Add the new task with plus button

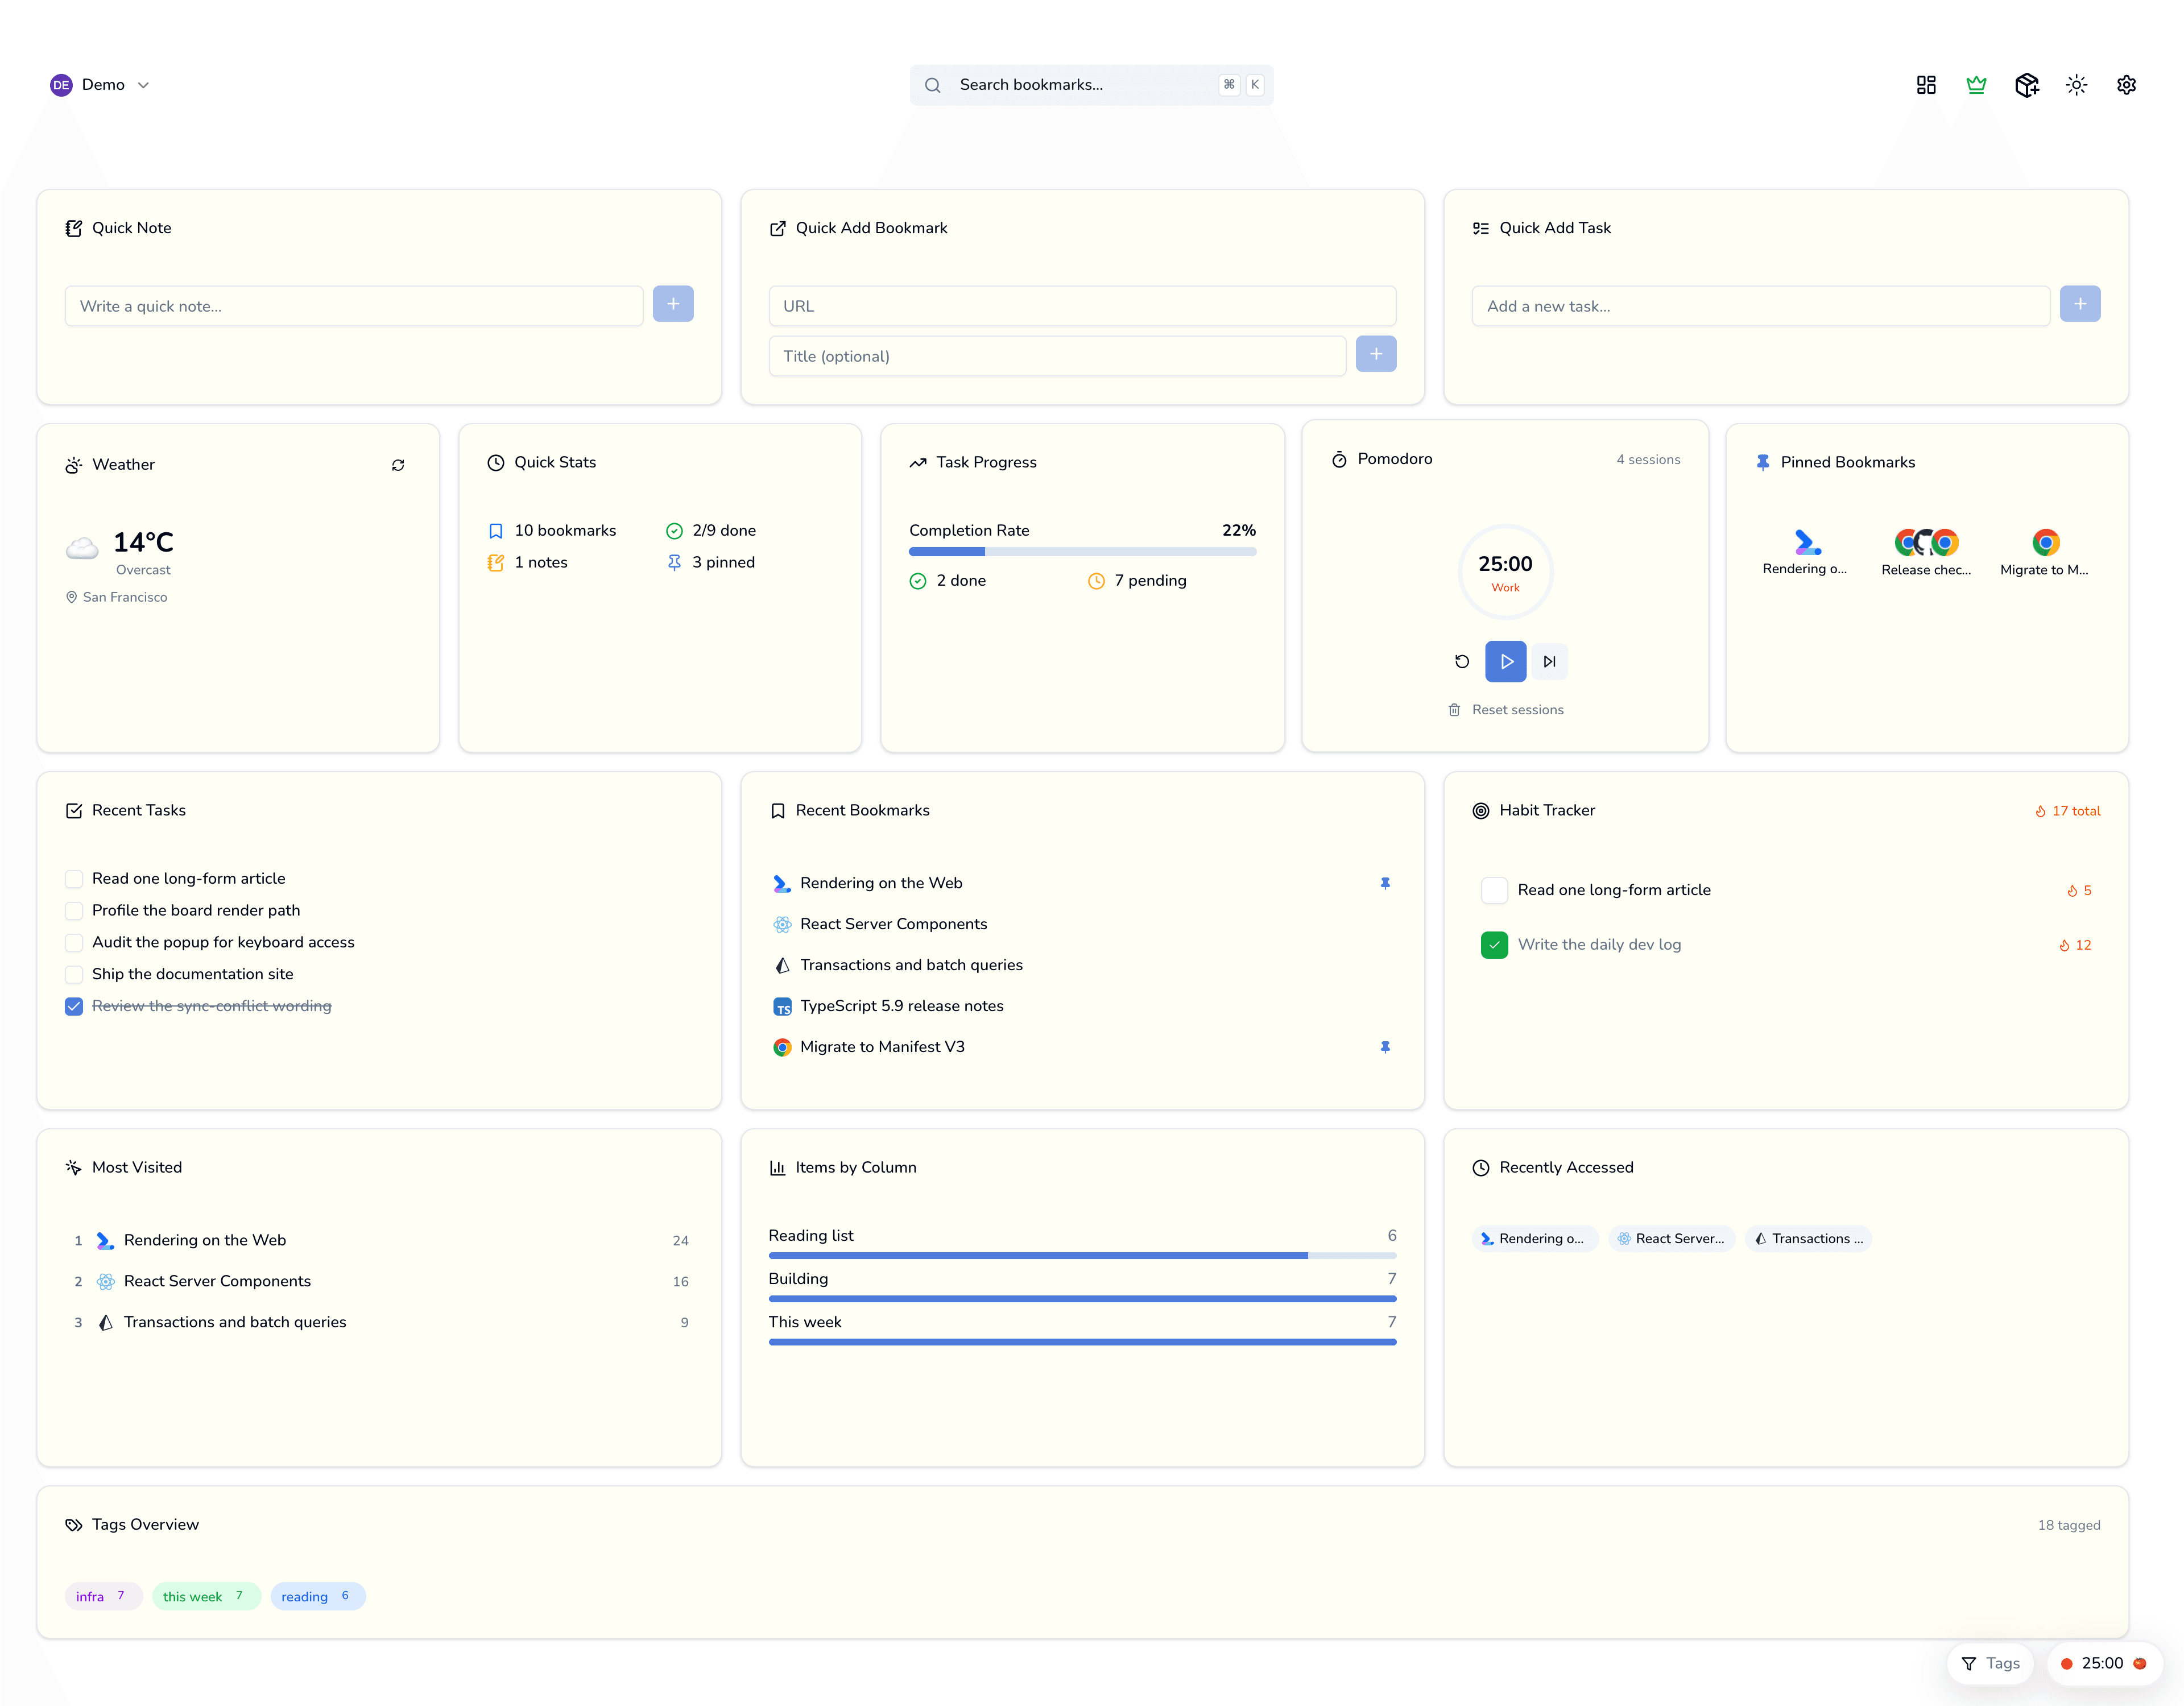(x=2080, y=304)
